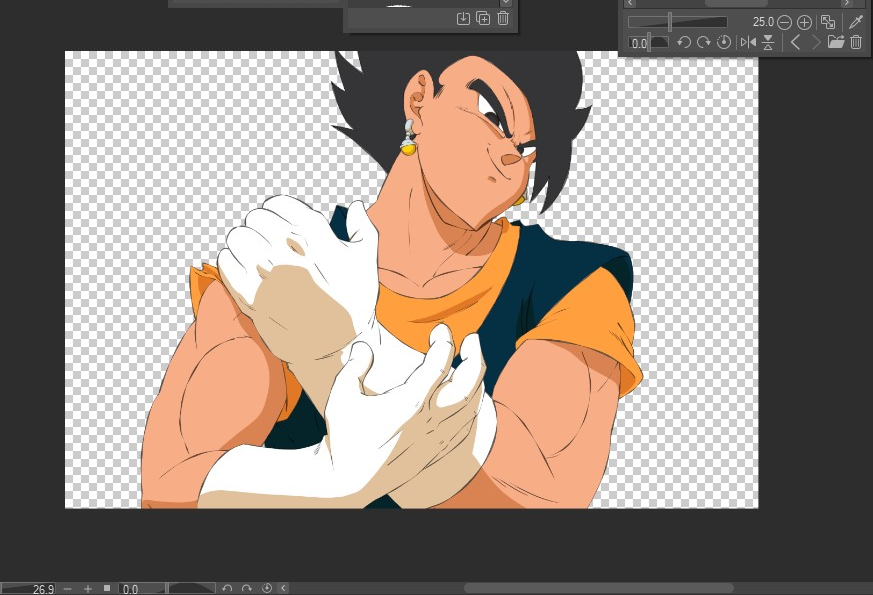Flip the Sub View image horizontally
This screenshot has width=873, height=595.
click(748, 42)
